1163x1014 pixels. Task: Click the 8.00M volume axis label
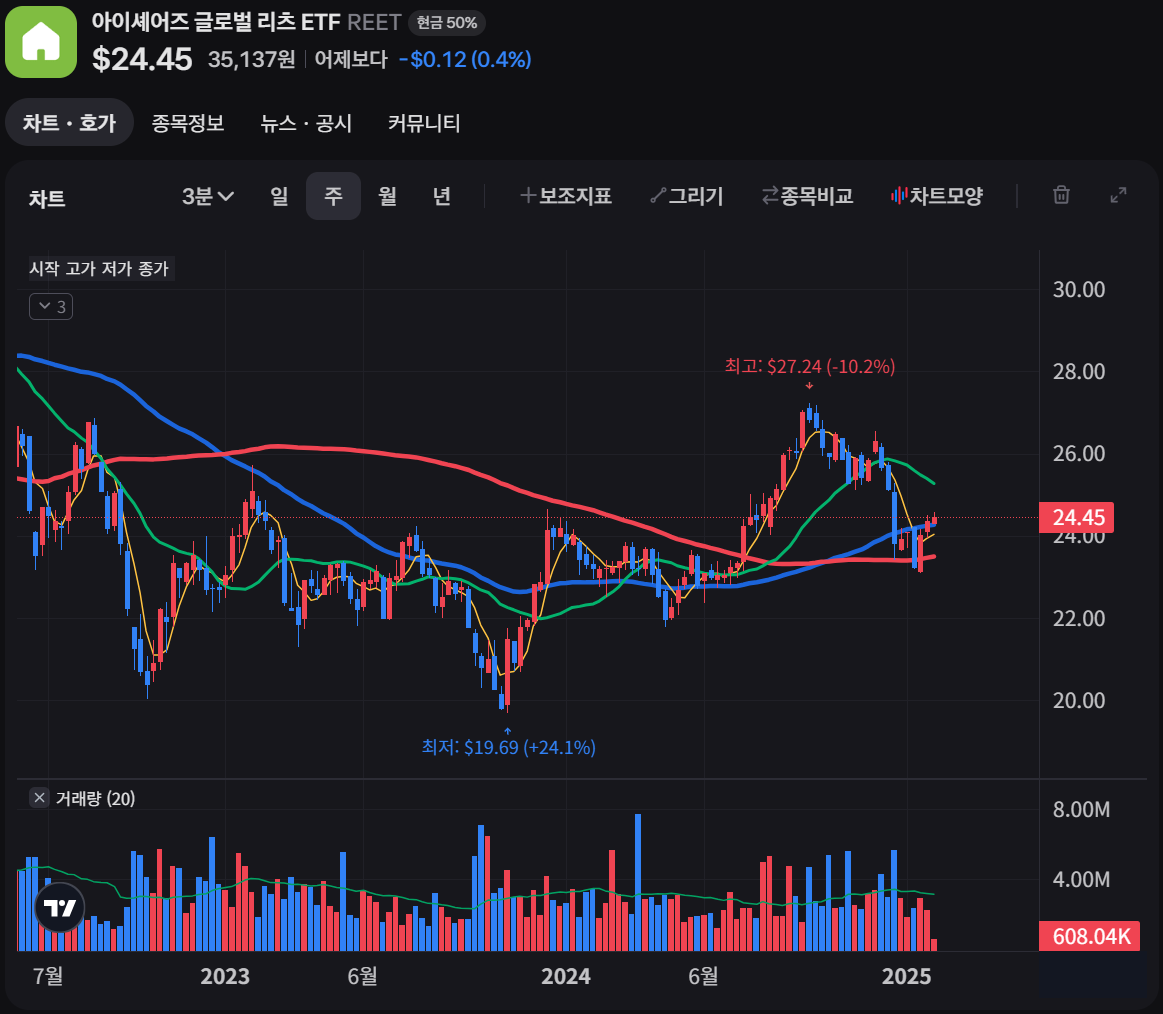pos(1081,809)
